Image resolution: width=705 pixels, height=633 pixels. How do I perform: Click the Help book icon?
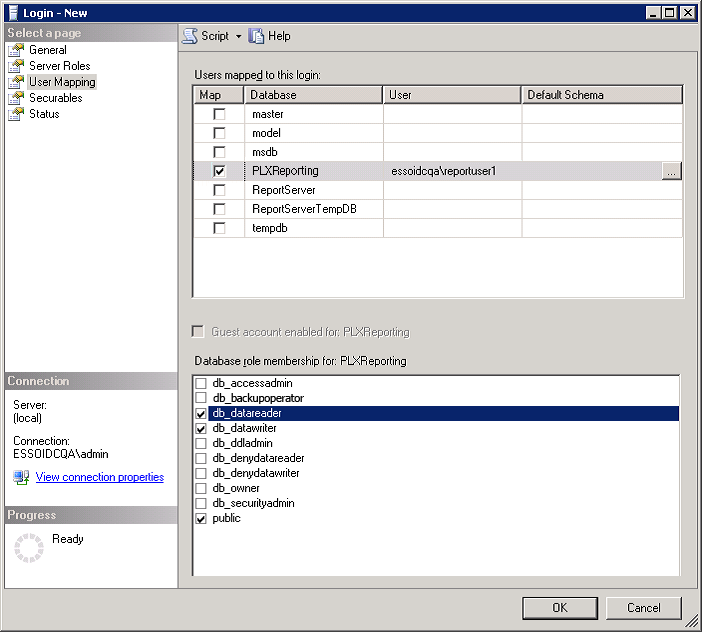[256, 36]
